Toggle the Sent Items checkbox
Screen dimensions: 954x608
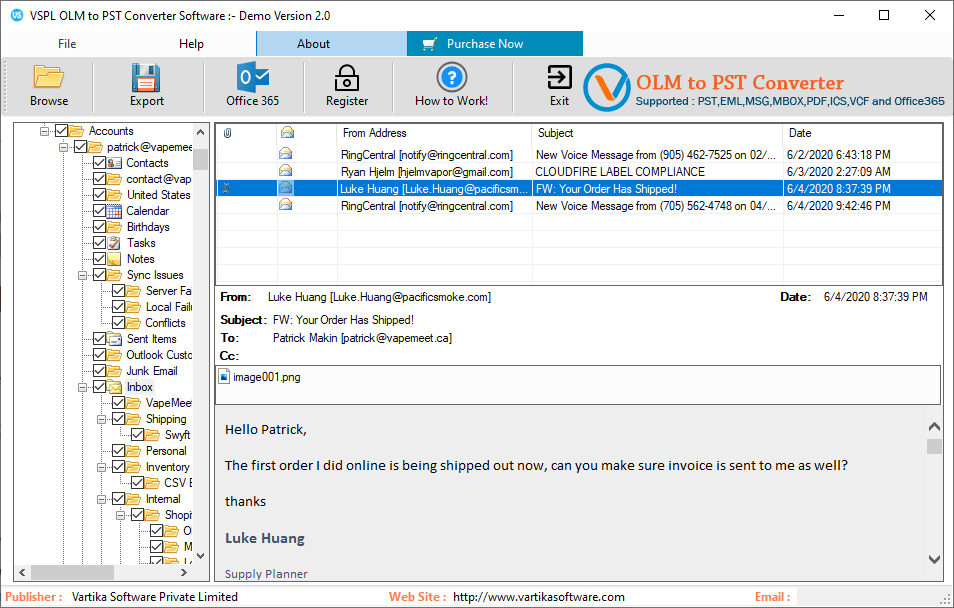(x=100, y=338)
